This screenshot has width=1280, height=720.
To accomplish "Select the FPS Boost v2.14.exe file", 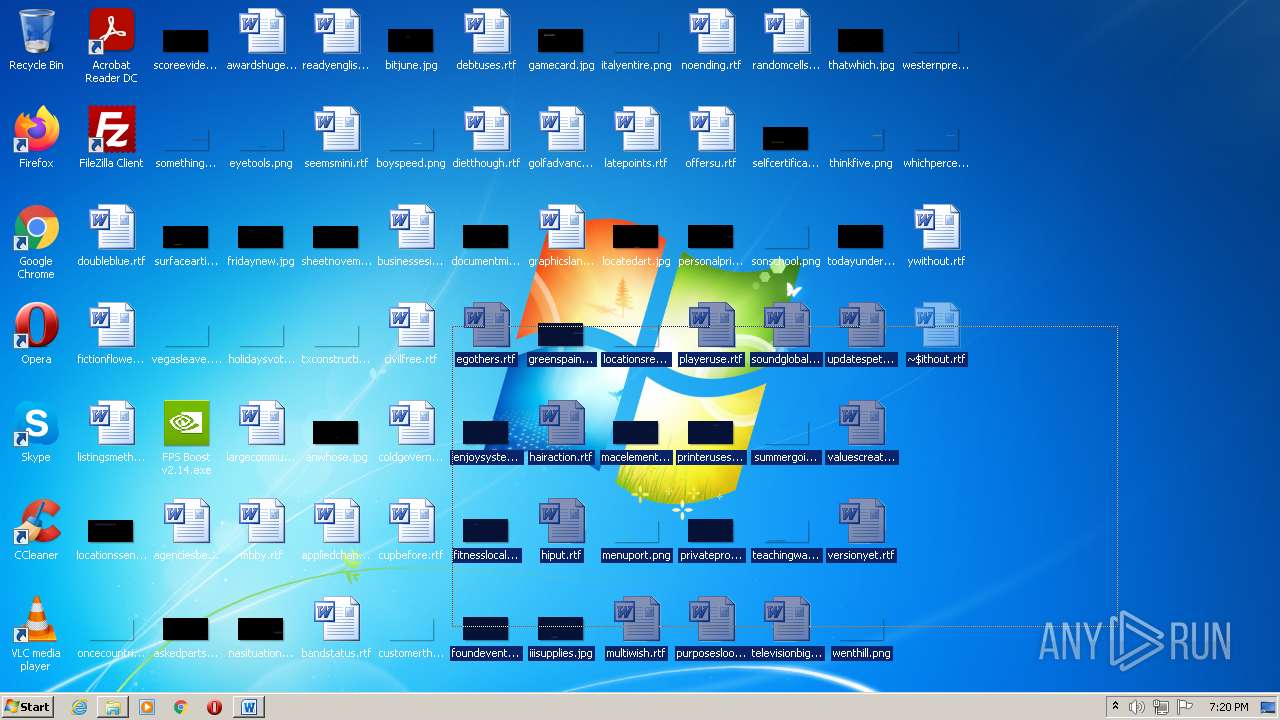I will (186, 438).
